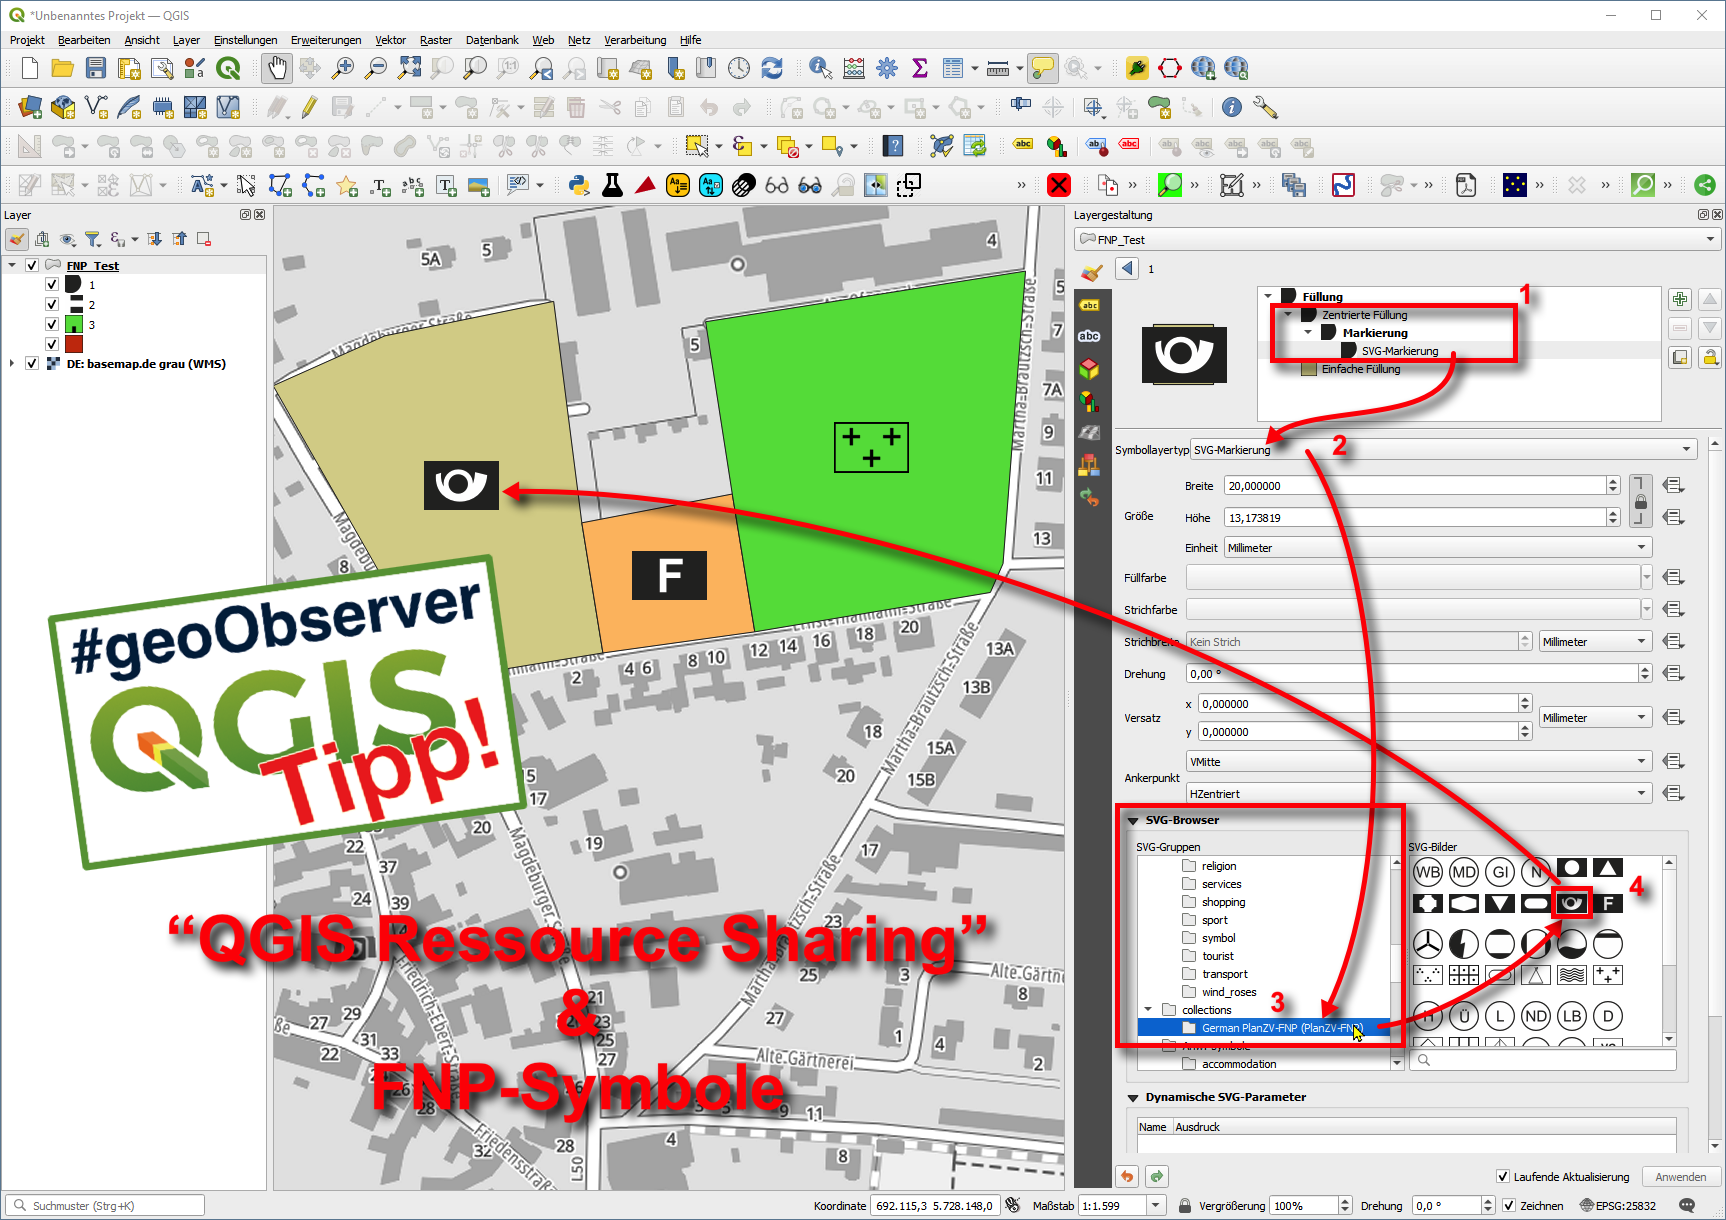Toggle FNP_Test layer visibility checkbox
This screenshot has width=1726, height=1220.
32,266
